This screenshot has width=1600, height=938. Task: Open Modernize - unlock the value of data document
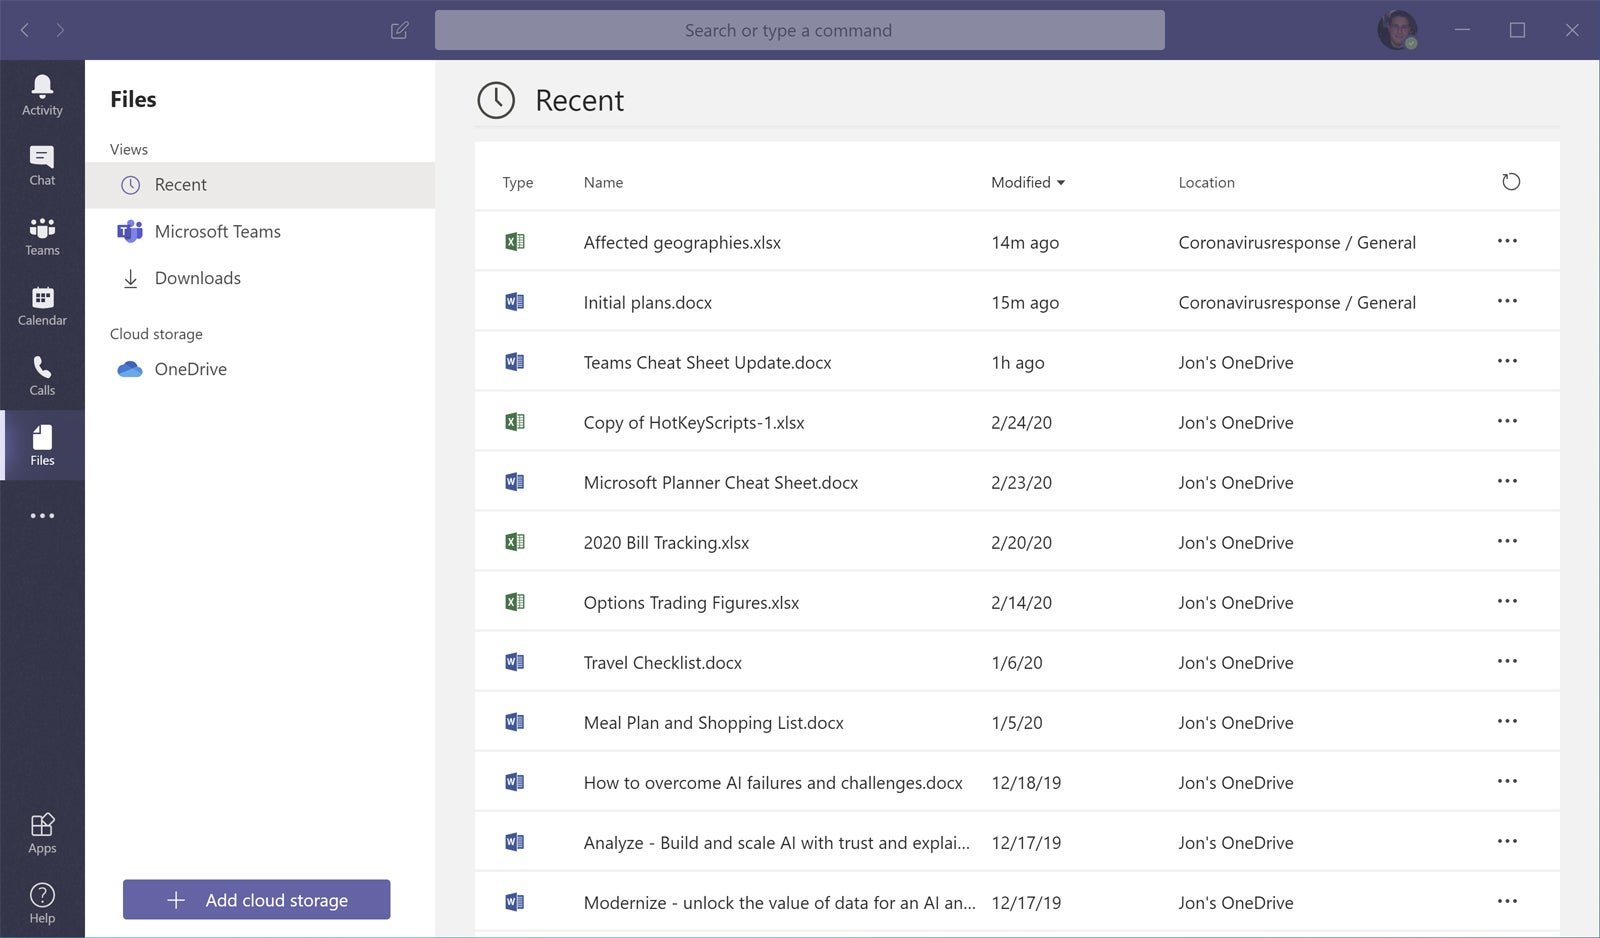click(779, 902)
